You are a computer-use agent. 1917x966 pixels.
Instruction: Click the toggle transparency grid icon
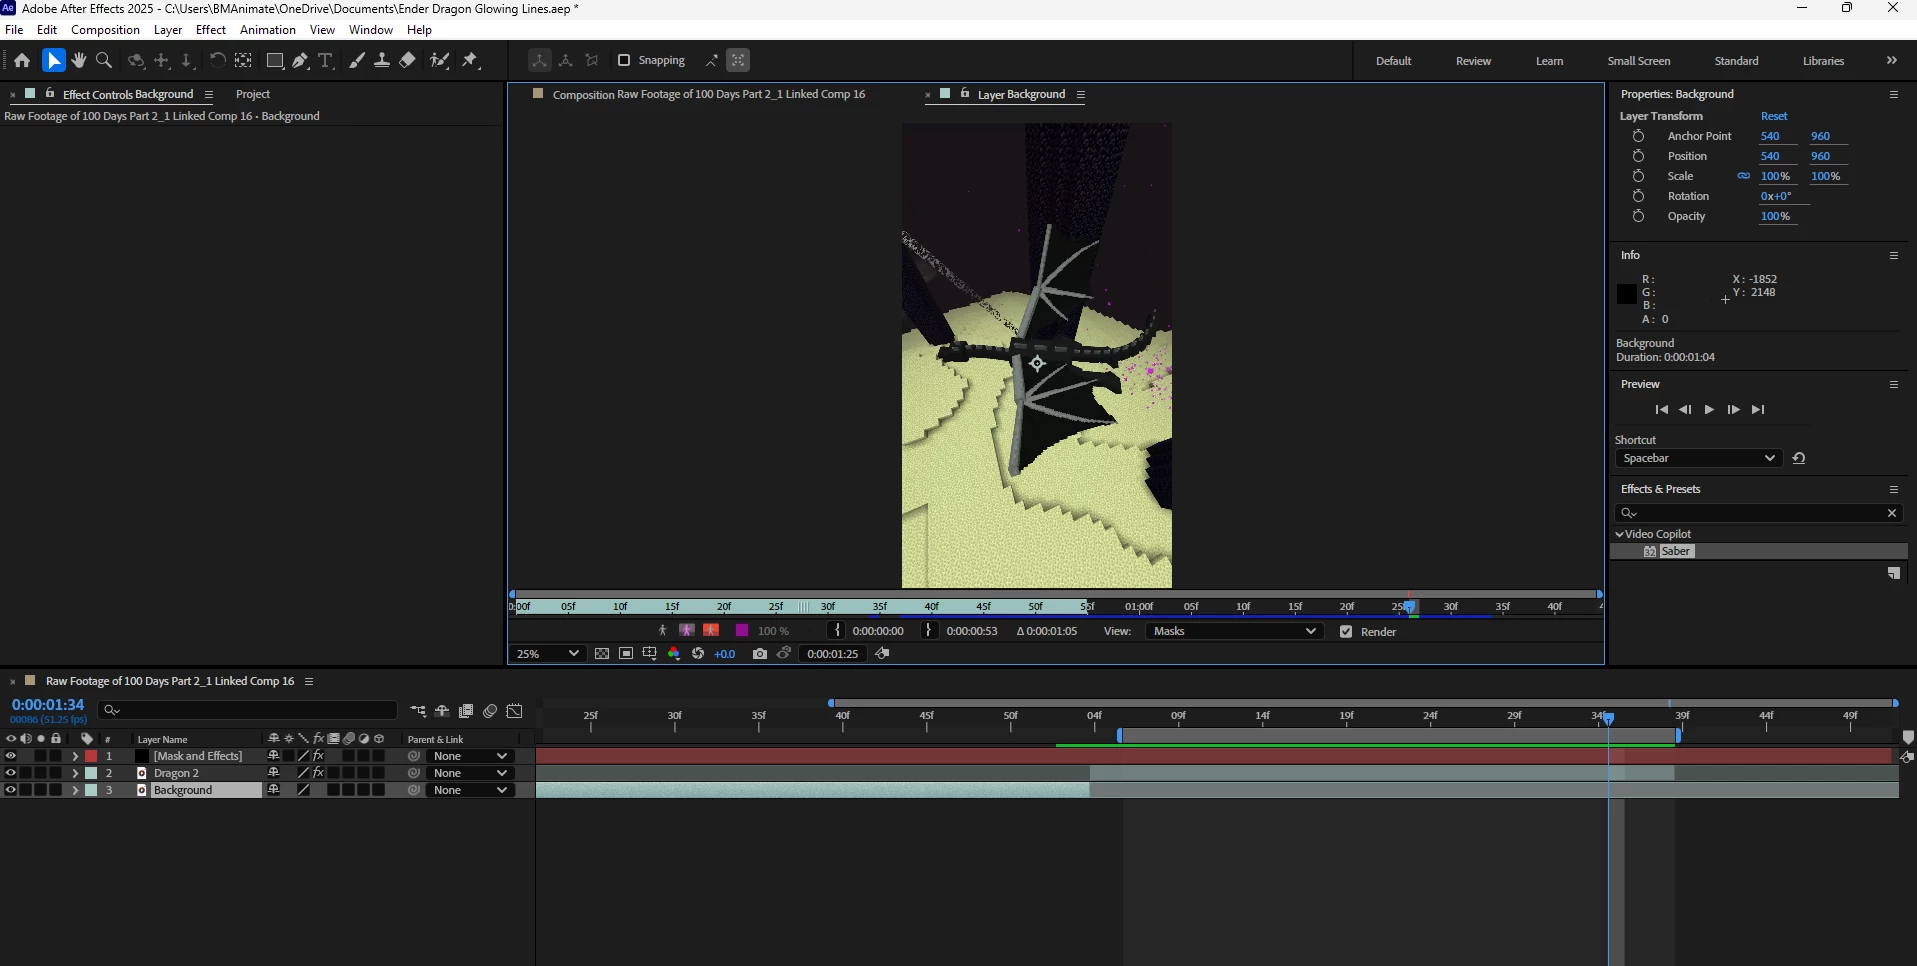(x=602, y=654)
